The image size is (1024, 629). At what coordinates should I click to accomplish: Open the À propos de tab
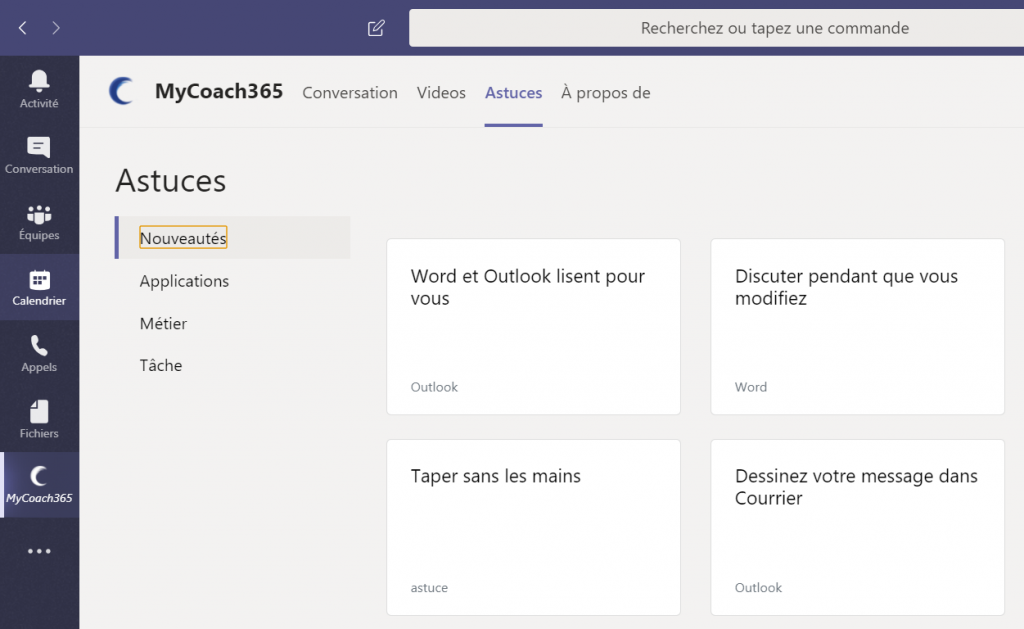[605, 93]
